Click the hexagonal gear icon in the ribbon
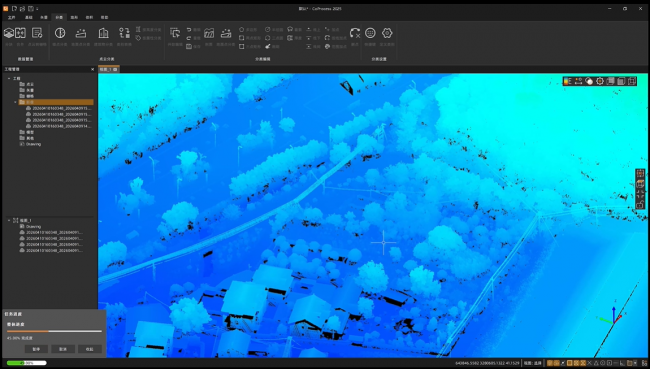Viewport: 650px width, 369px height. tap(387, 33)
